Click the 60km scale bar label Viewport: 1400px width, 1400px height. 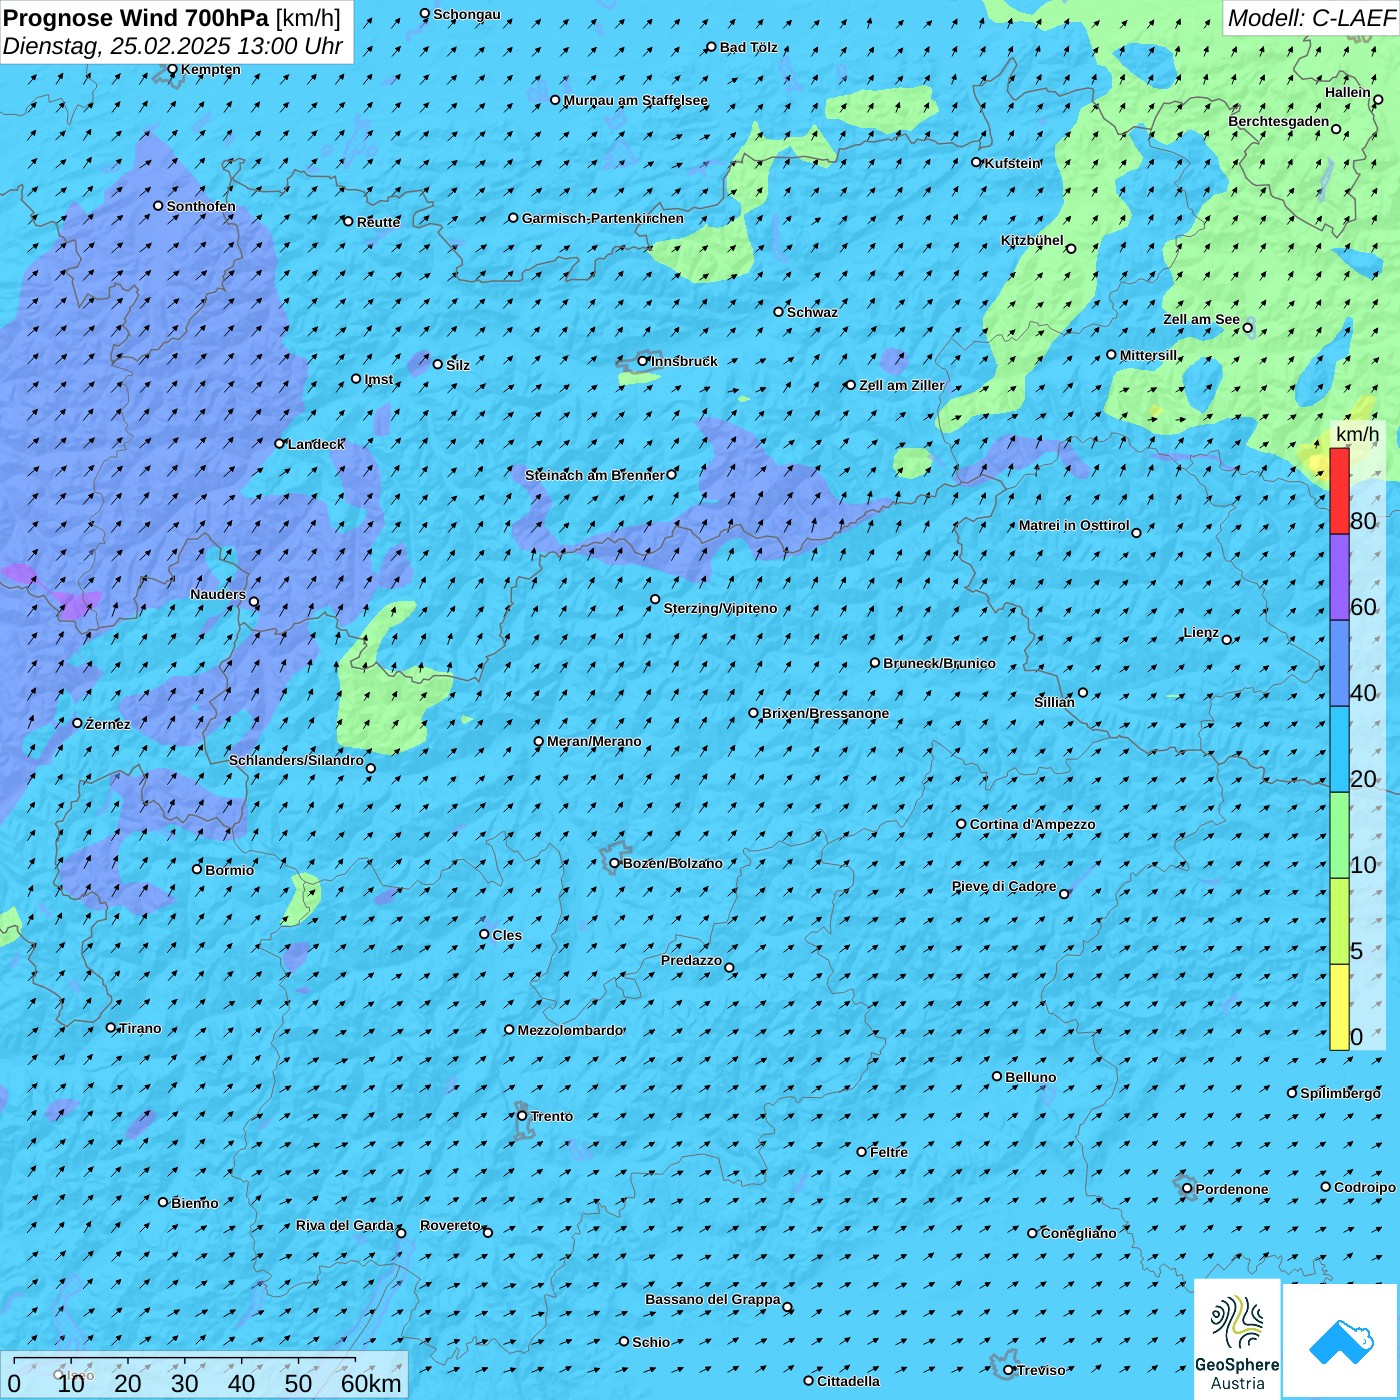coord(371,1383)
